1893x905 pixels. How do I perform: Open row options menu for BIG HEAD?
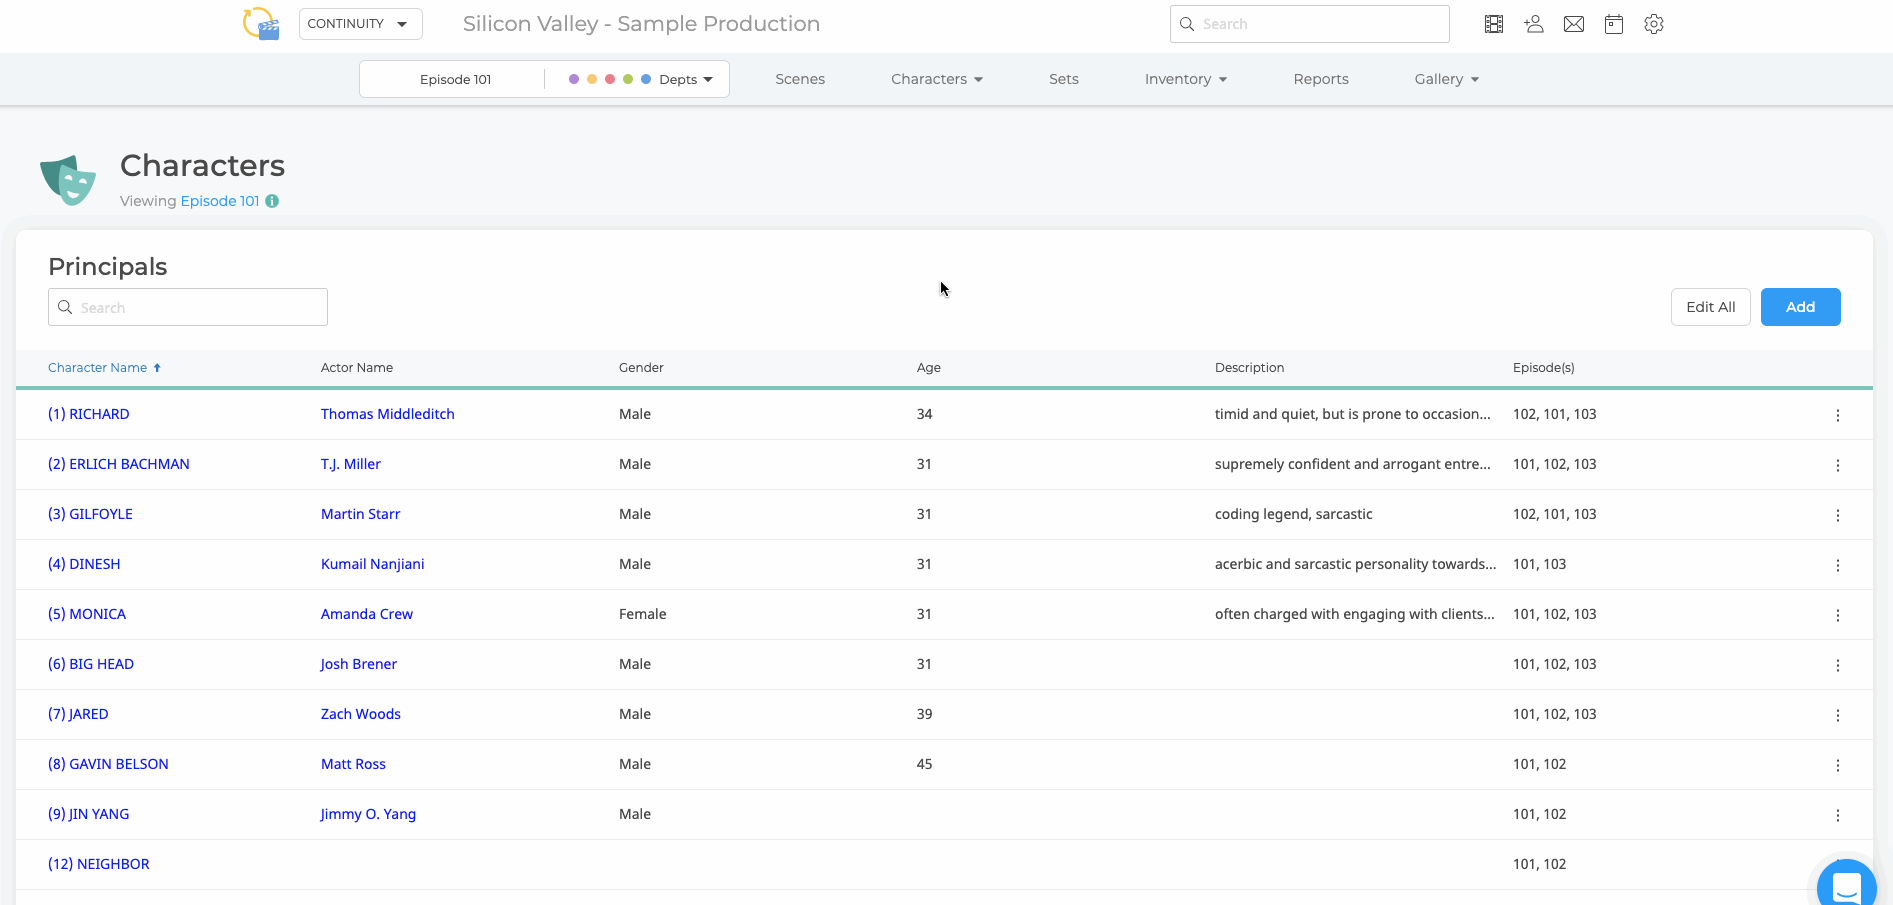point(1838,665)
